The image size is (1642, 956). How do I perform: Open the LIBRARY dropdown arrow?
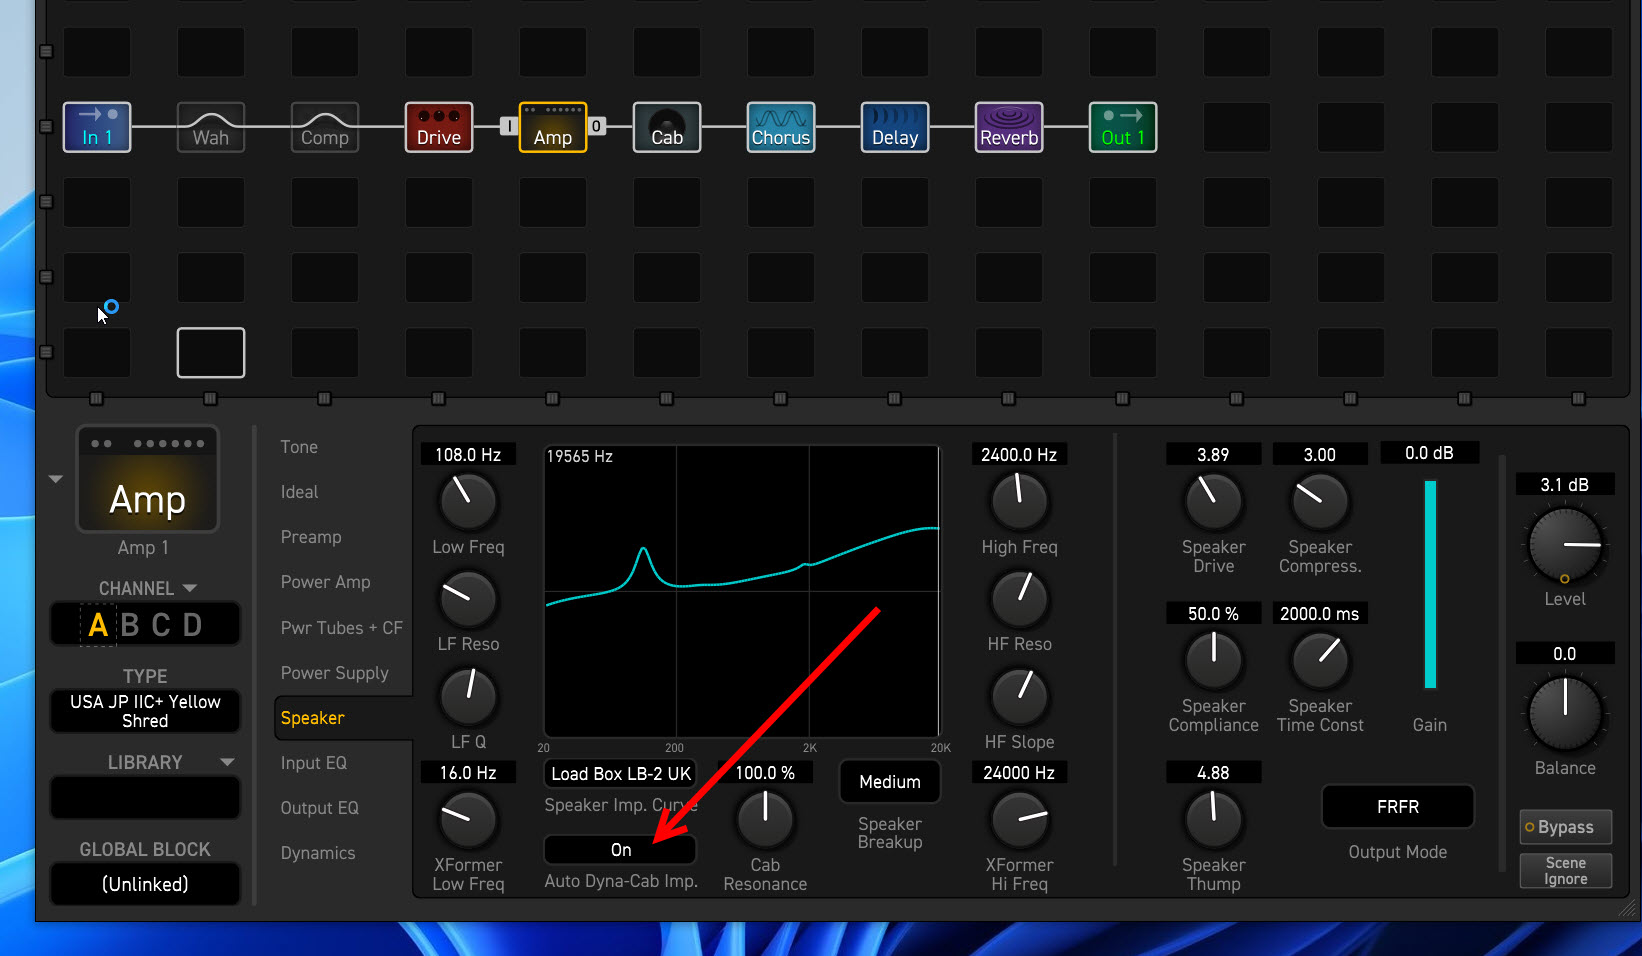tap(227, 762)
